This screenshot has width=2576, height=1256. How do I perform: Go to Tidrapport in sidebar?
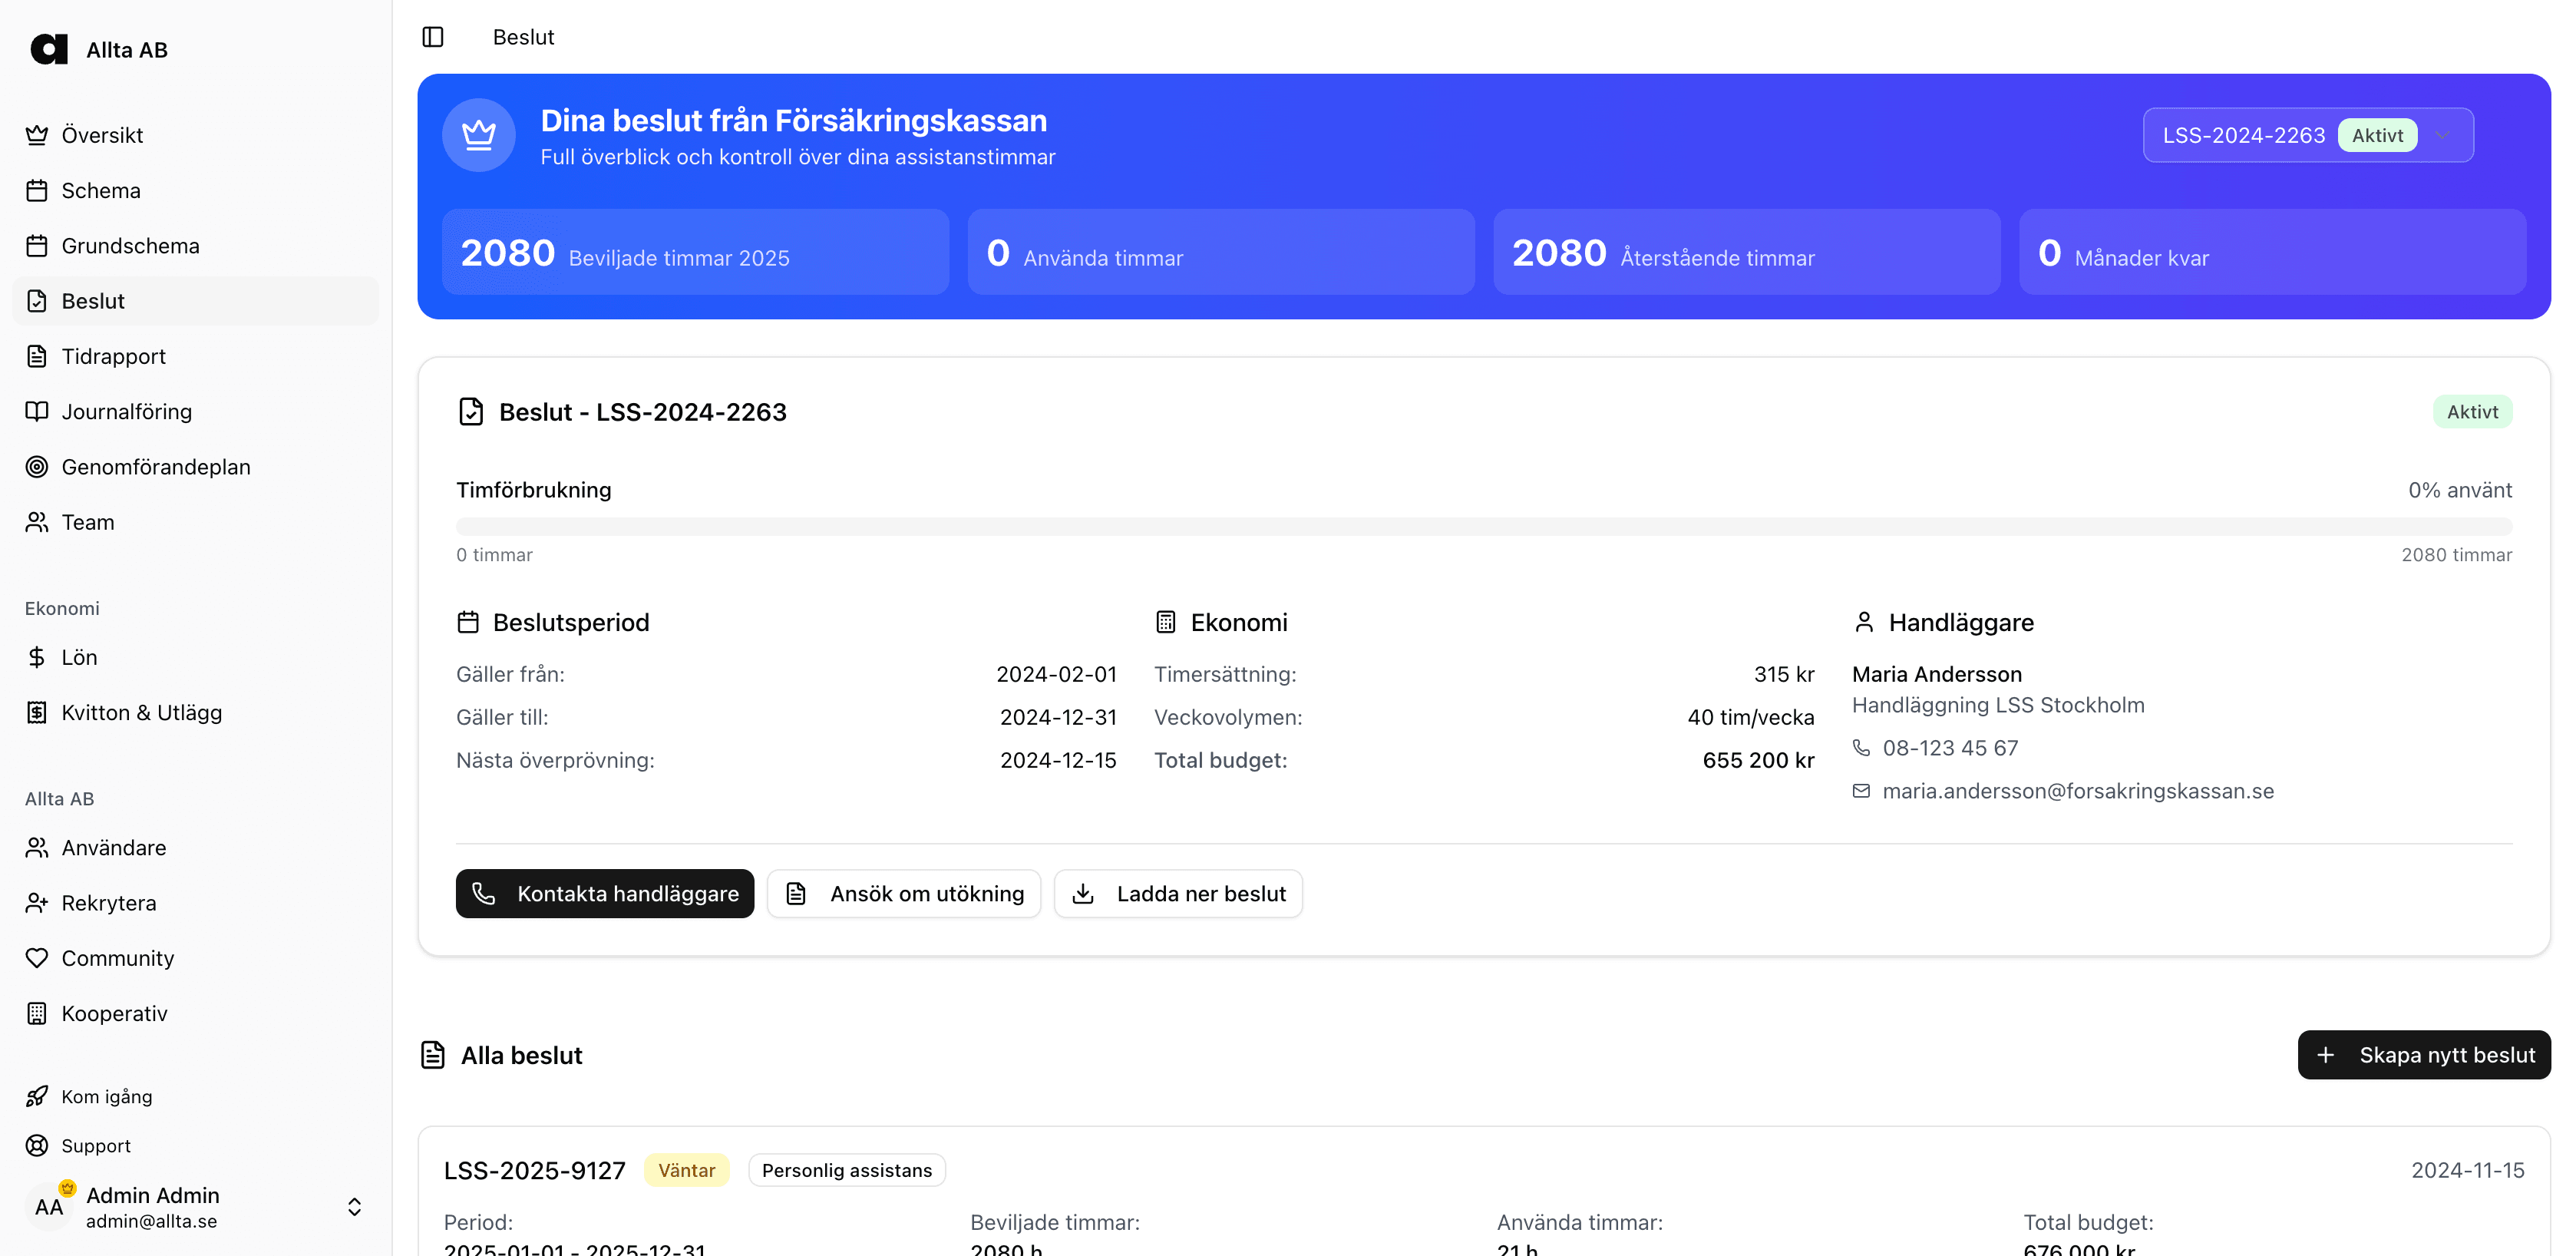pos(113,356)
